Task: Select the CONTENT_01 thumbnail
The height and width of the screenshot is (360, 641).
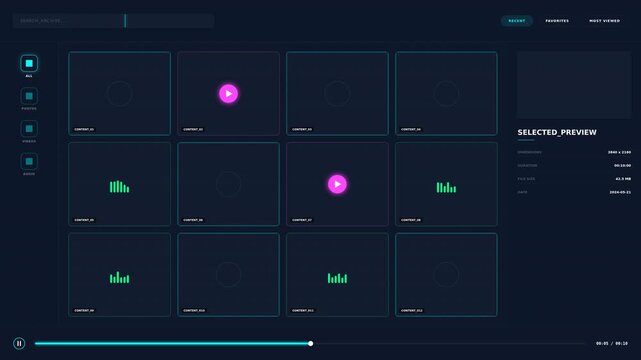Action: point(119,94)
